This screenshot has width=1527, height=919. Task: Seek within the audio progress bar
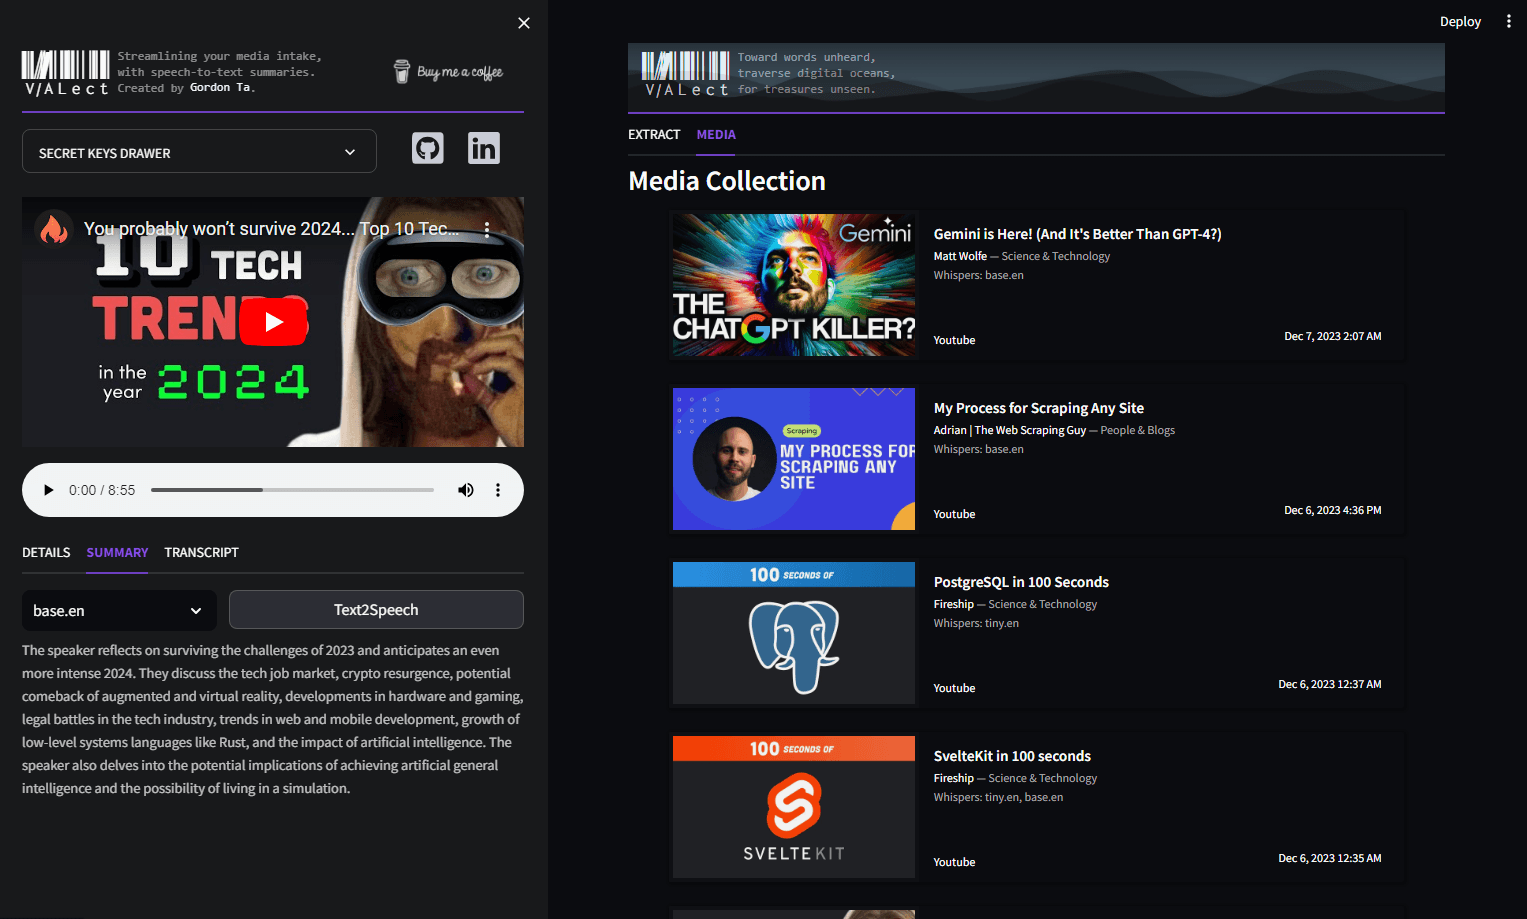[292, 490]
